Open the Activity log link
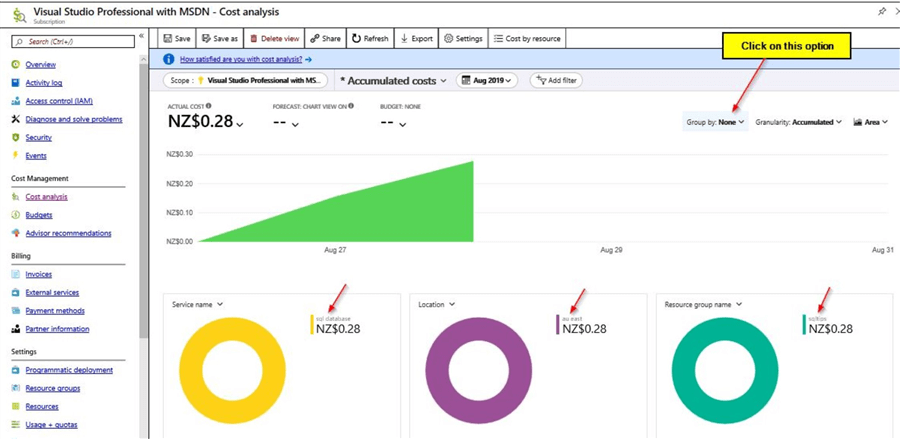This screenshot has height=439, width=900. click(x=44, y=83)
